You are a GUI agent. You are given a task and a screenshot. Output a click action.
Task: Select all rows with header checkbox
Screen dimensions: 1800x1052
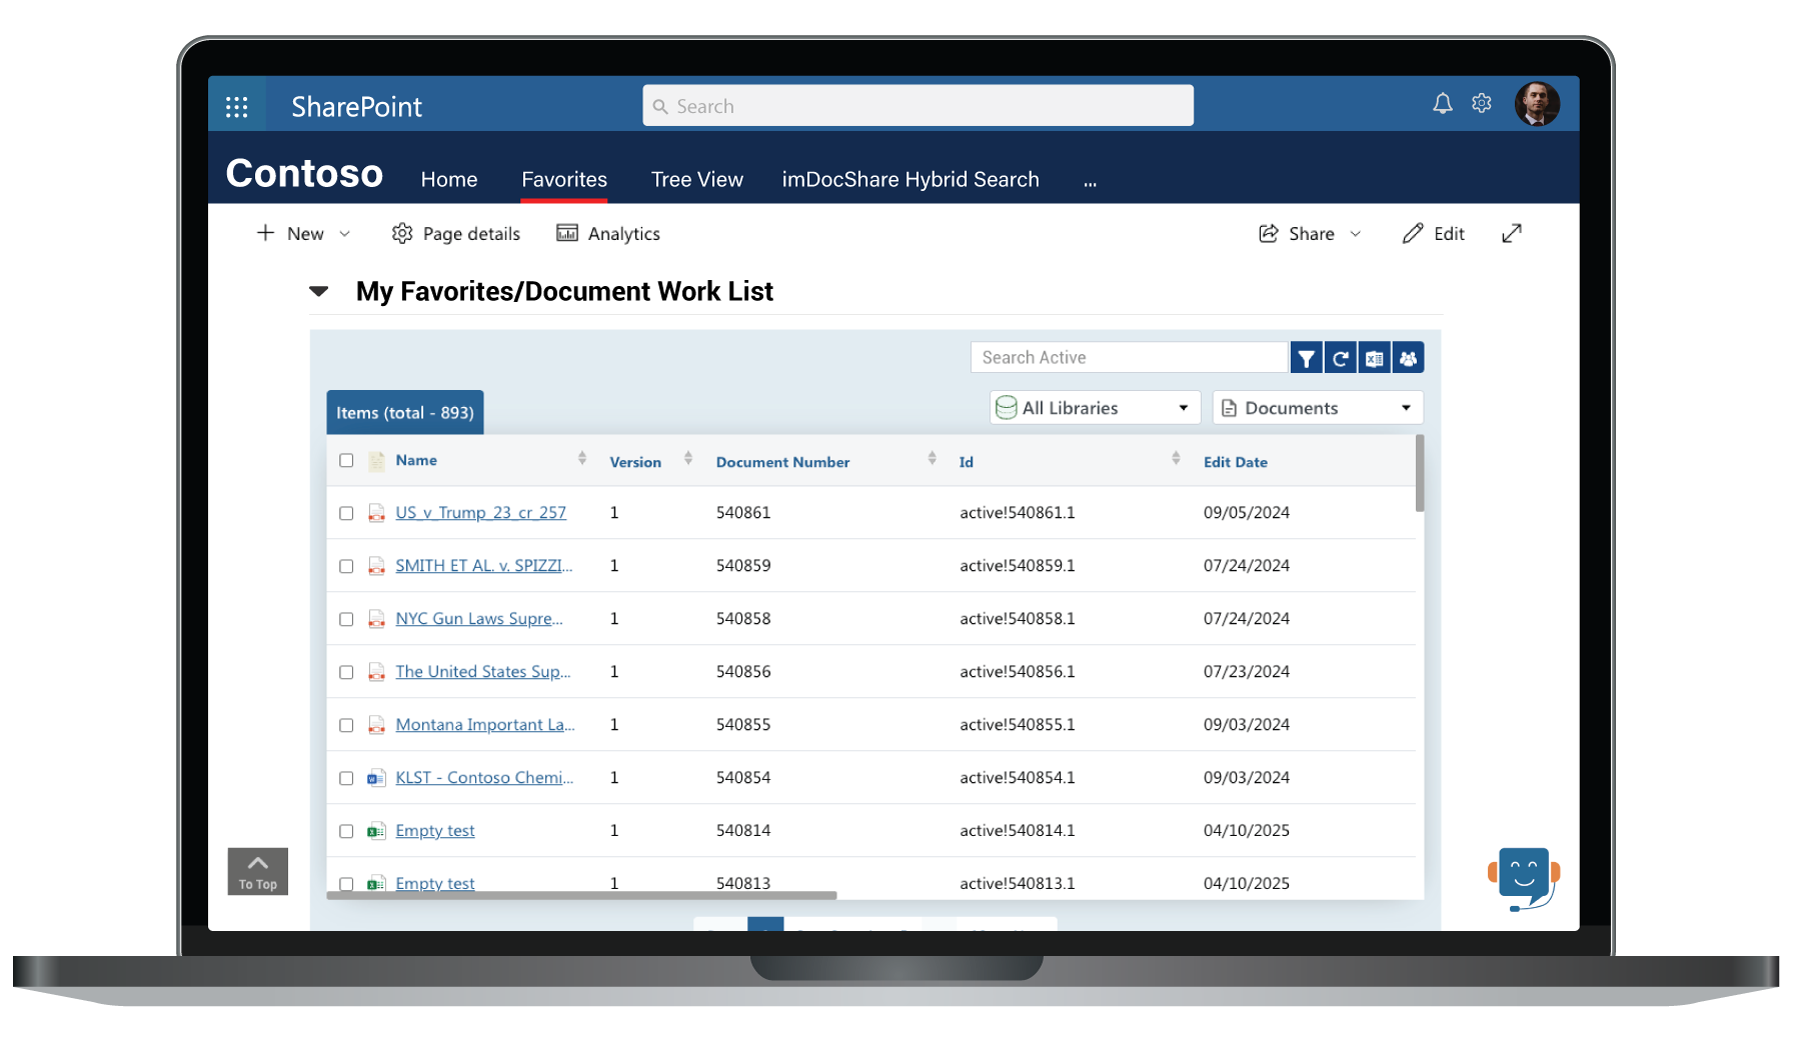[x=346, y=461]
